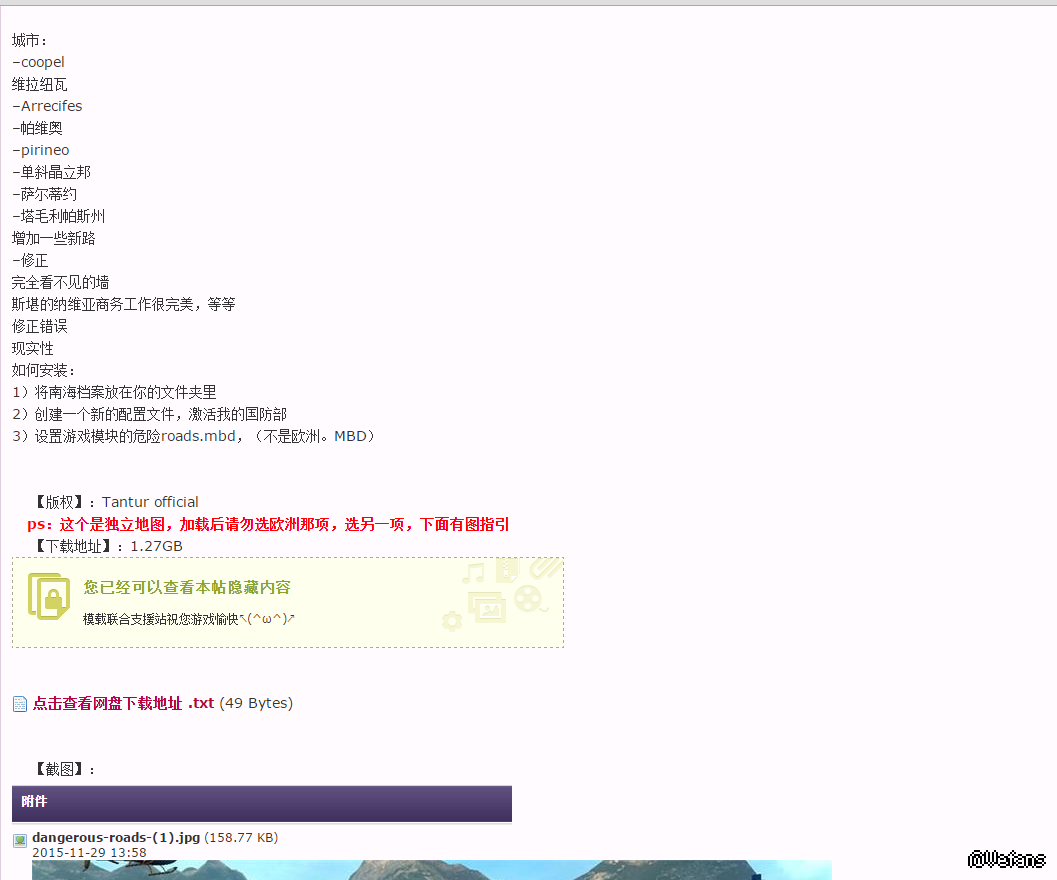This screenshot has height=880, width=1057.
Task: Click the 城市: heading
Action: point(30,40)
